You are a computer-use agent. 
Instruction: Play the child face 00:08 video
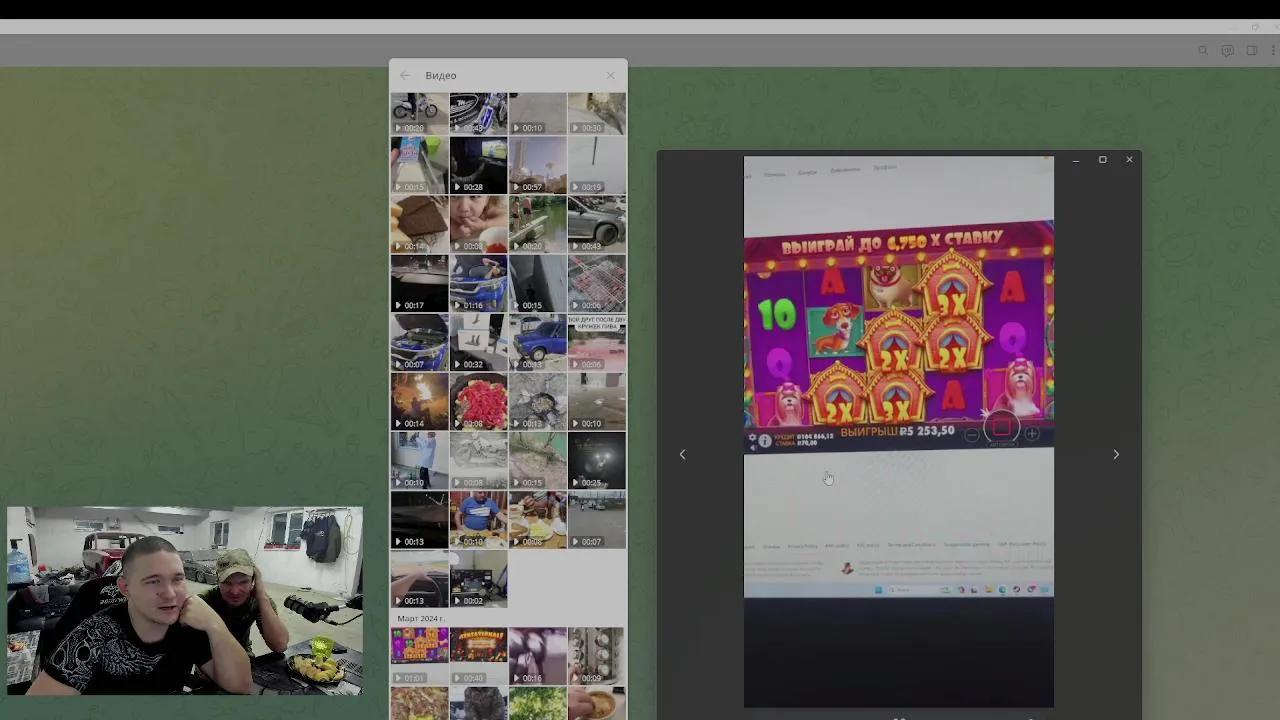478,224
